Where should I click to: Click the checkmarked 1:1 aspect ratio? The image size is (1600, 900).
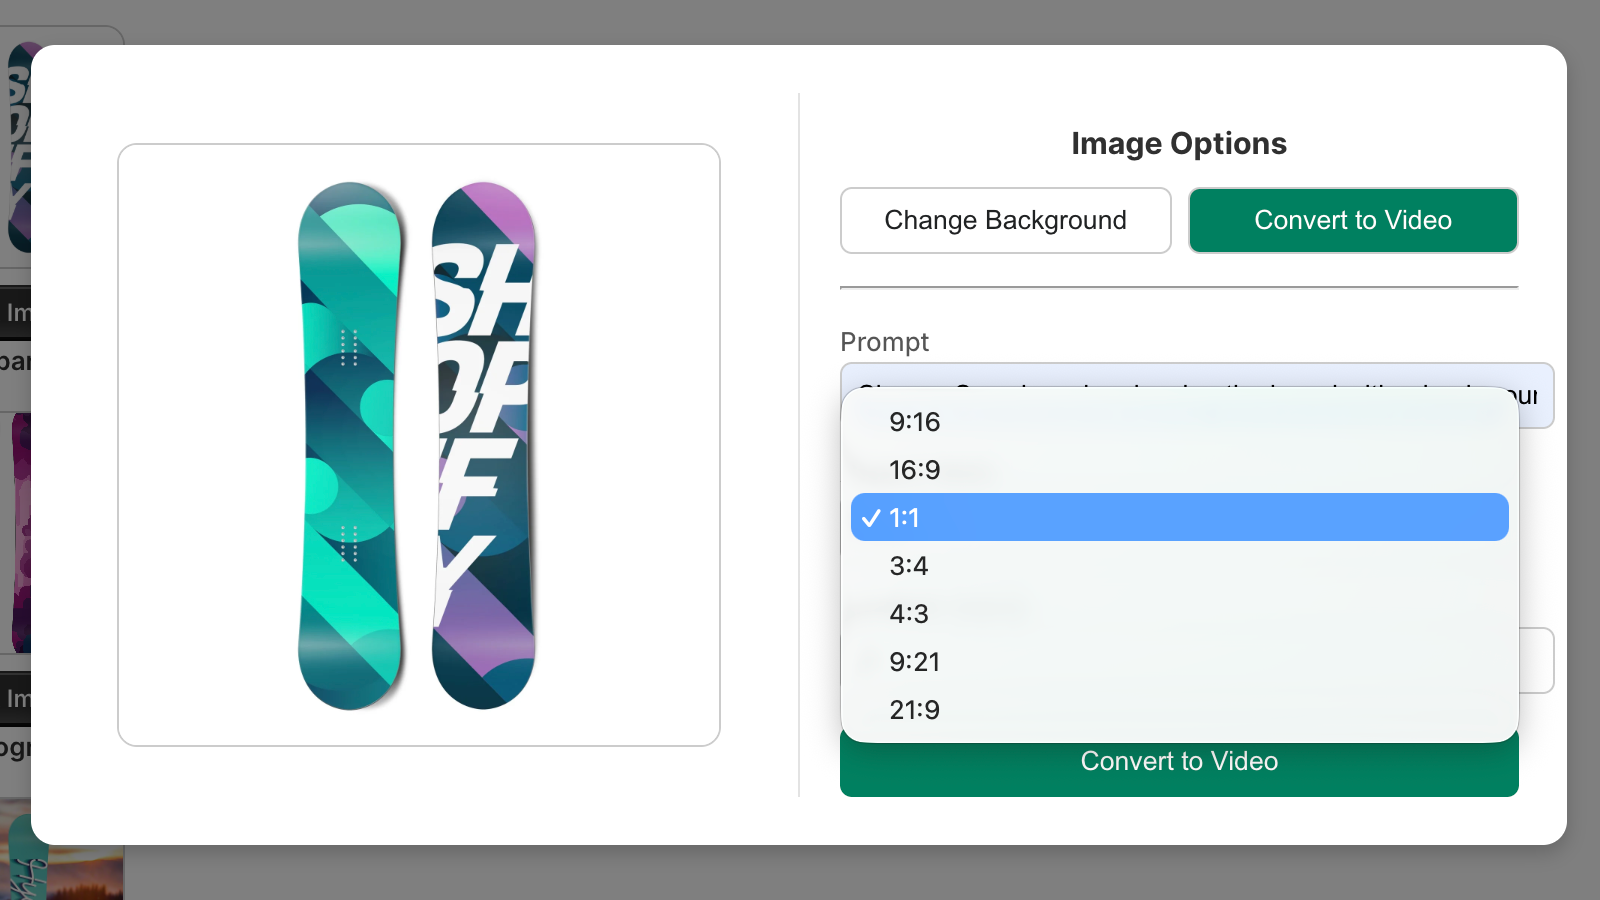(x=1180, y=517)
